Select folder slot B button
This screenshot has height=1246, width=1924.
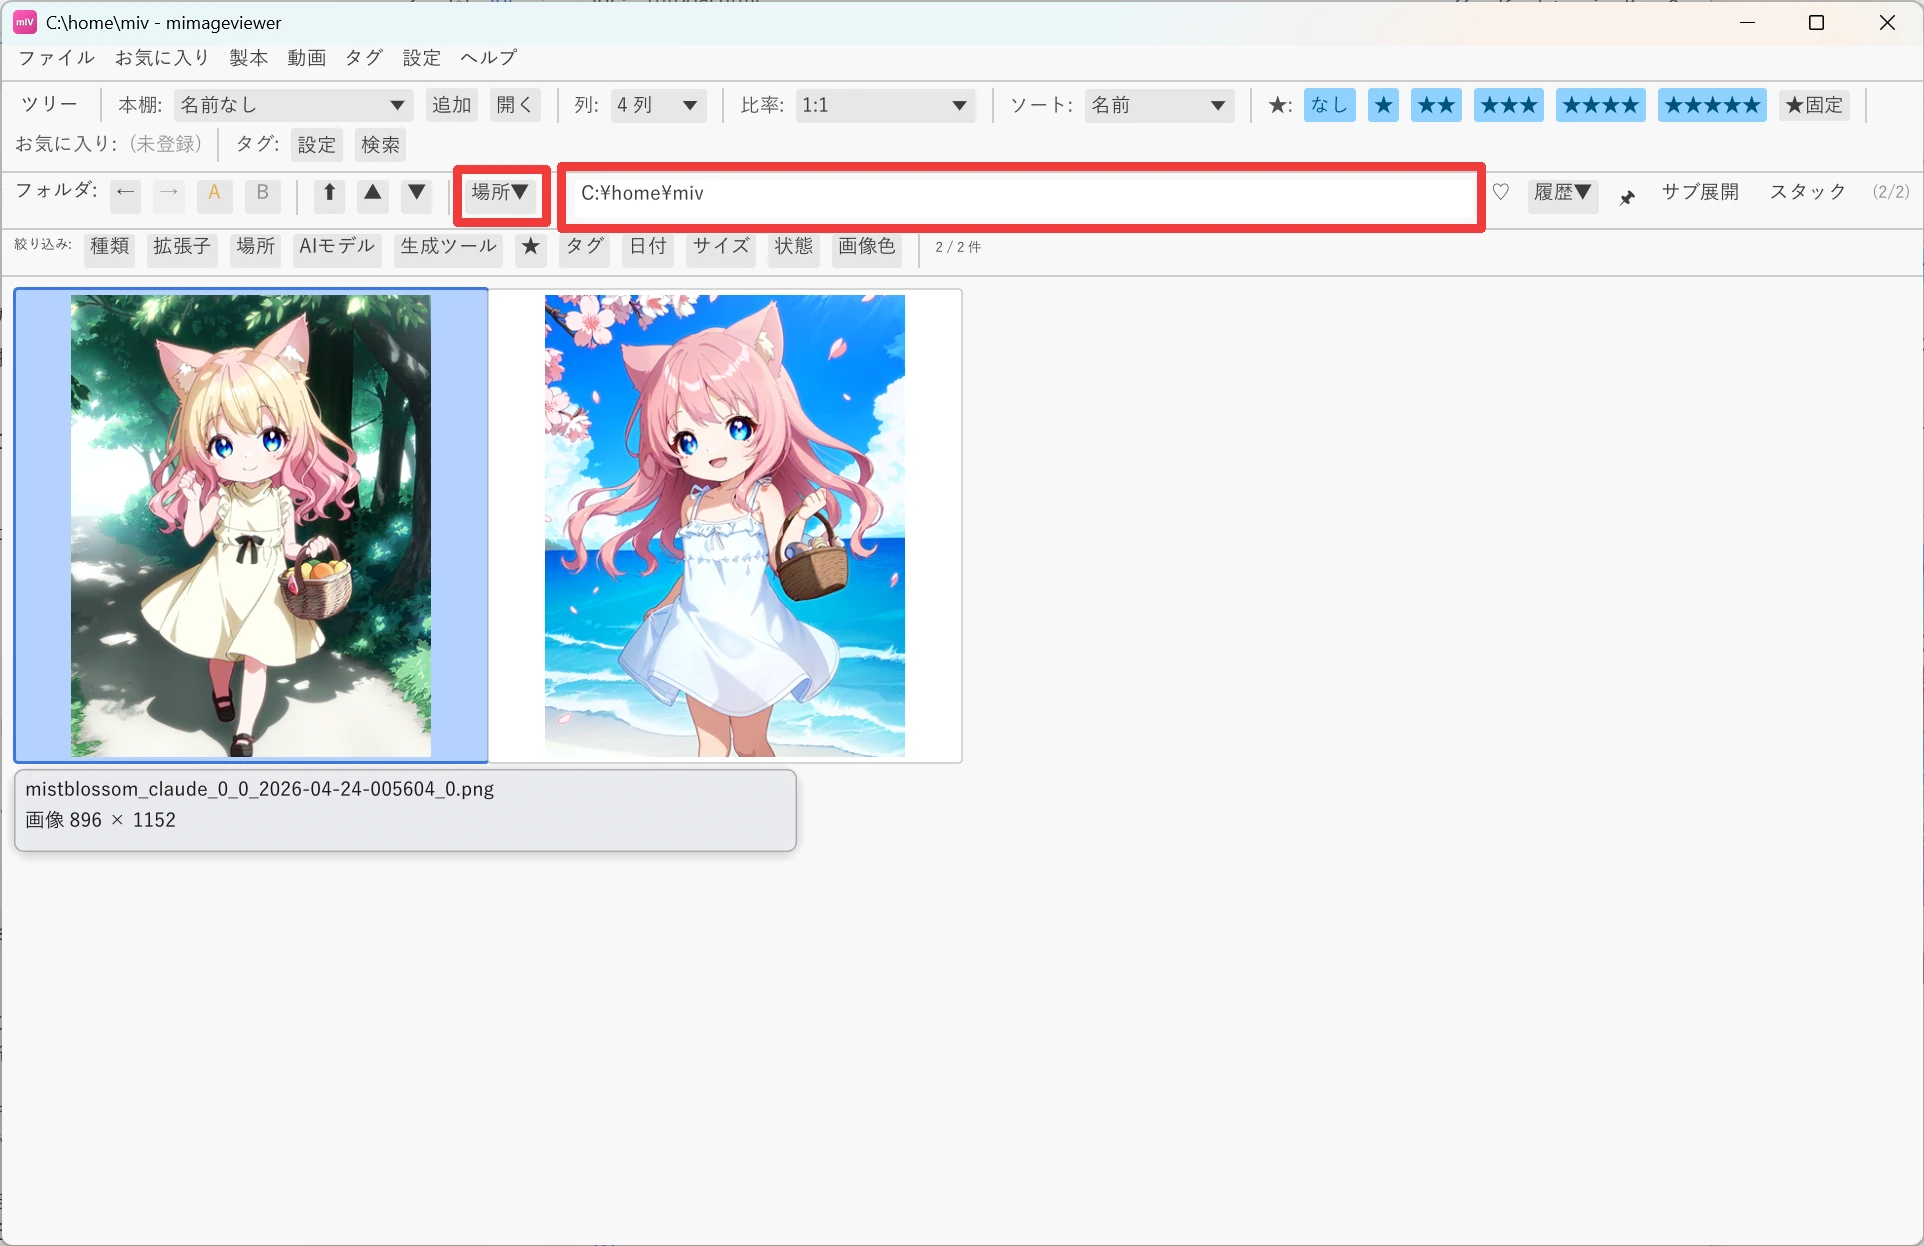tap(263, 193)
